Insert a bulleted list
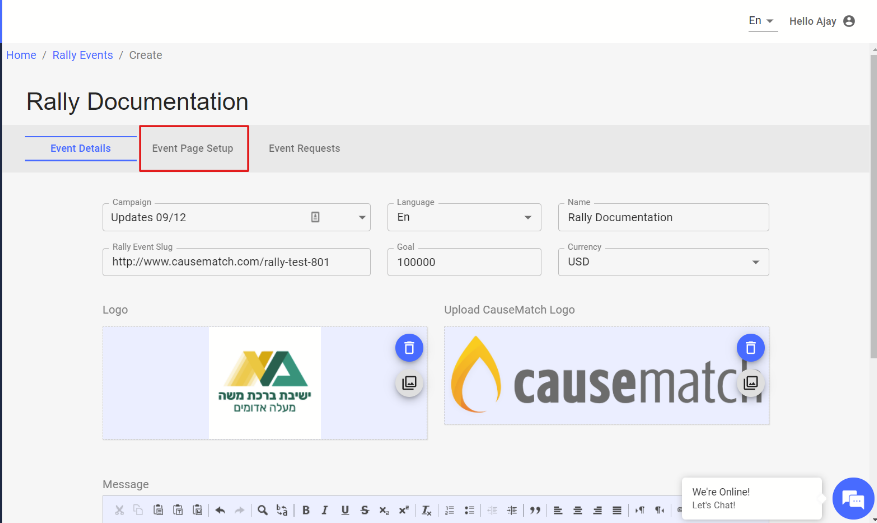877x523 pixels. [469, 510]
